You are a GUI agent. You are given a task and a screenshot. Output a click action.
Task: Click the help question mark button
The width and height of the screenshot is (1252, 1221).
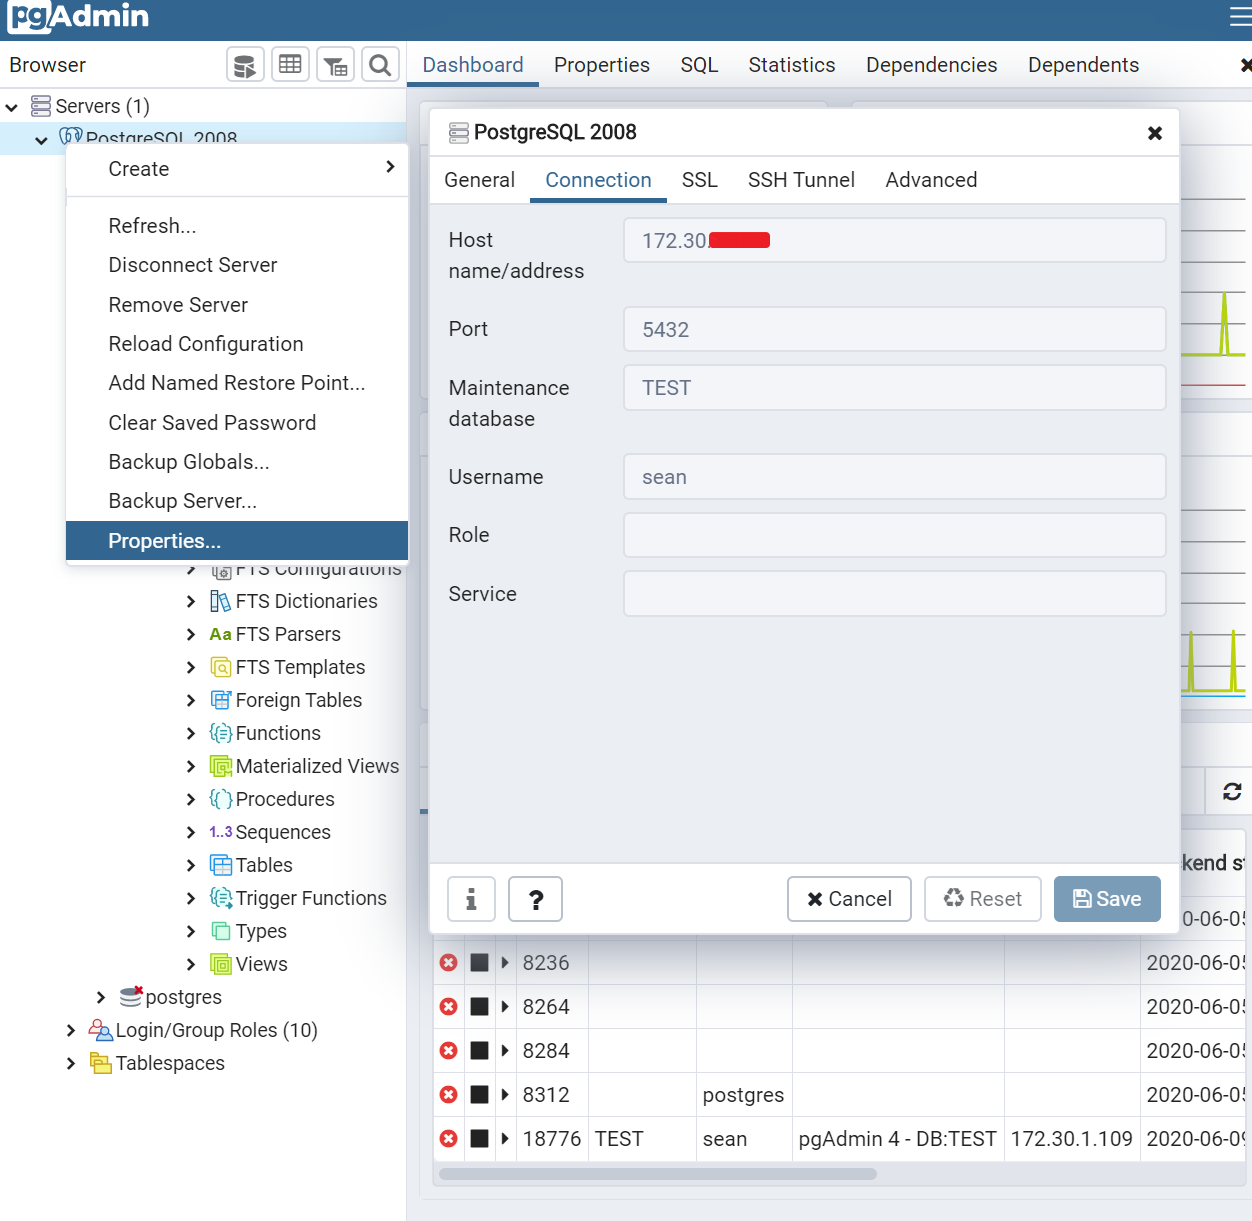click(x=536, y=899)
